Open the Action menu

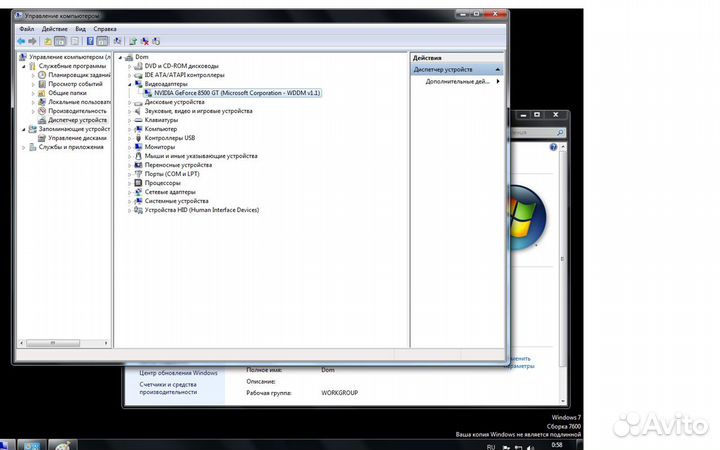[x=54, y=29]
